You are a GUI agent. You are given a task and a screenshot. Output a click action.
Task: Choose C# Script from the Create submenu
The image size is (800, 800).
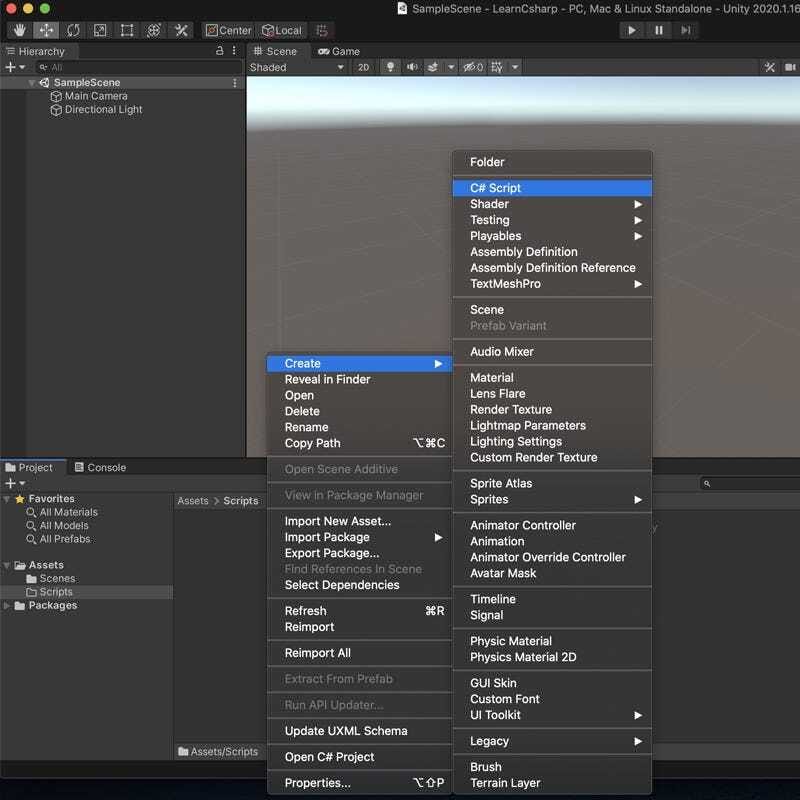pyautogui.click(x=496, y=188)
